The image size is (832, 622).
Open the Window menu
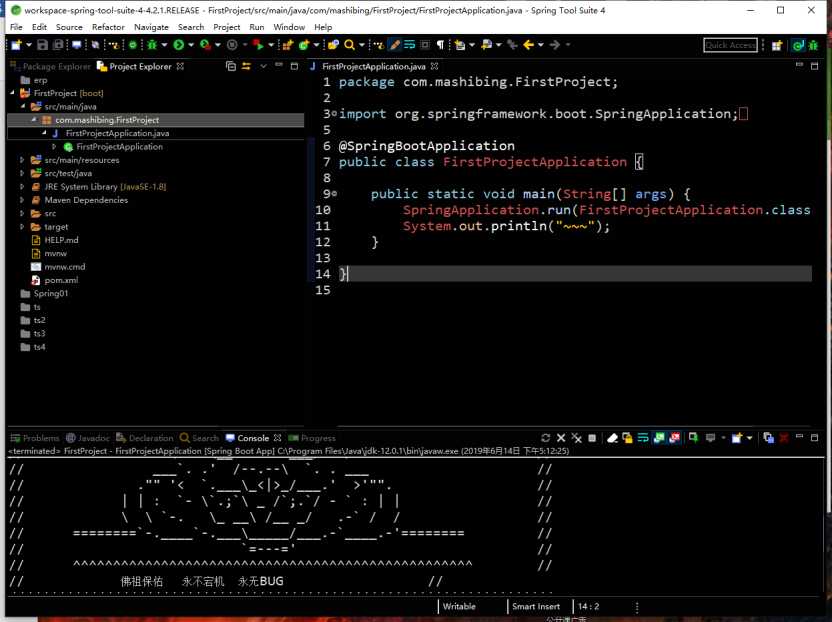(x=289, y=27)
